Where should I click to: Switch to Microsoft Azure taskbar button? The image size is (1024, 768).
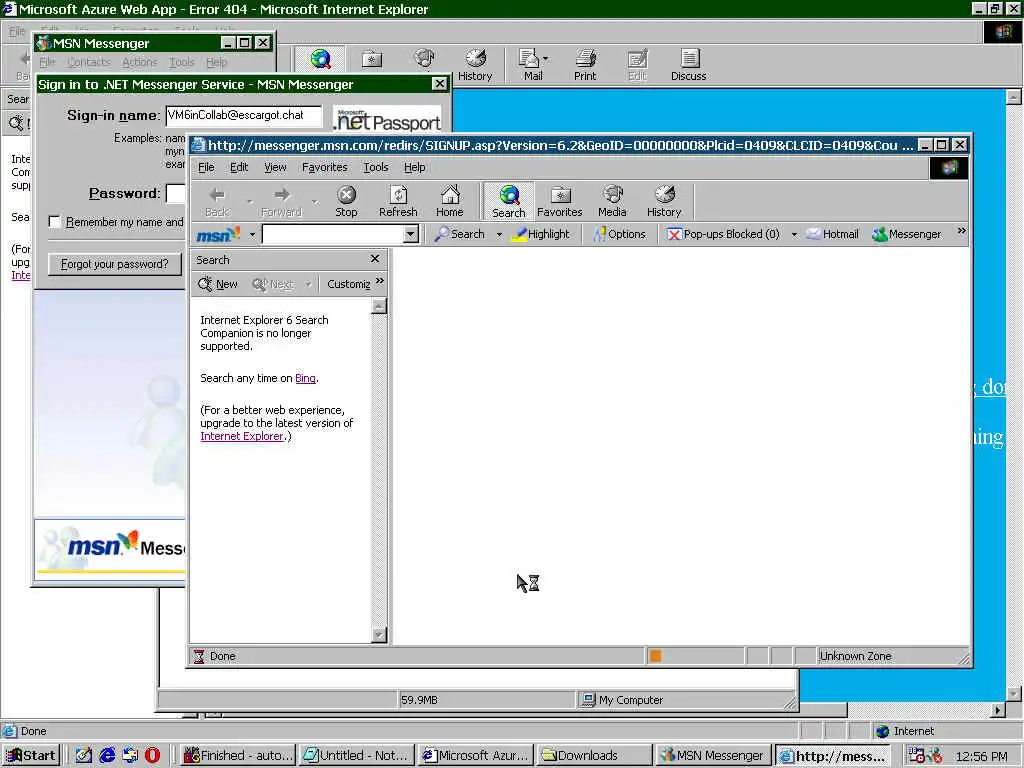pyautogui.click(x=476, y=756)
